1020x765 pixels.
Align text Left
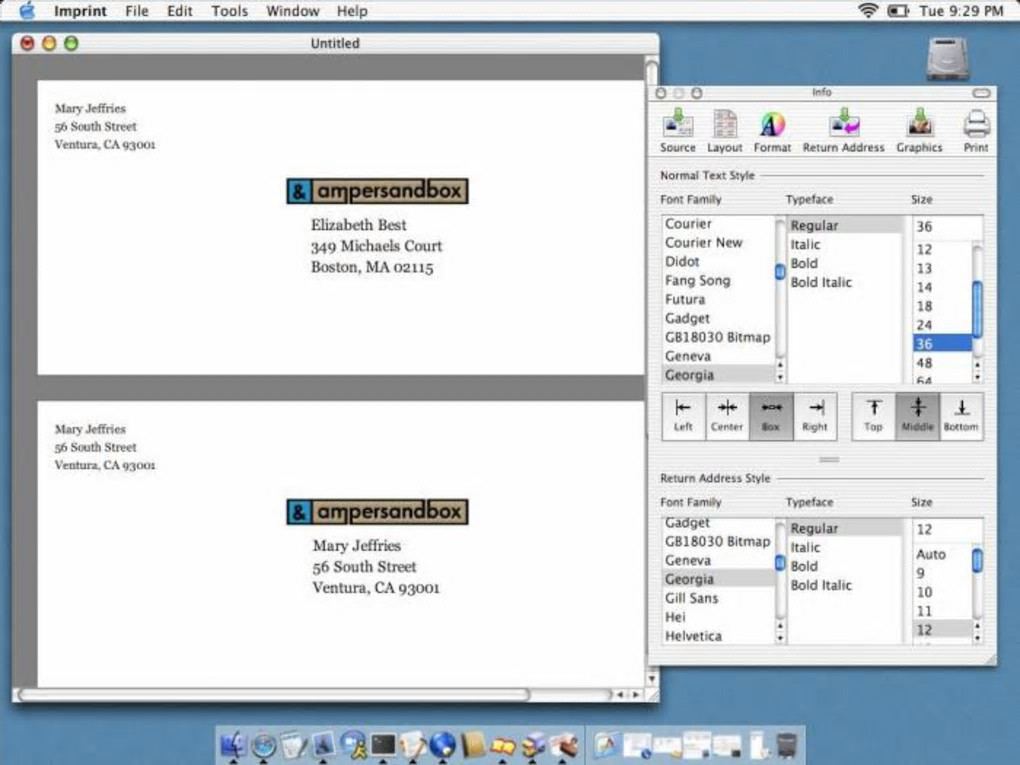point(683,416)
